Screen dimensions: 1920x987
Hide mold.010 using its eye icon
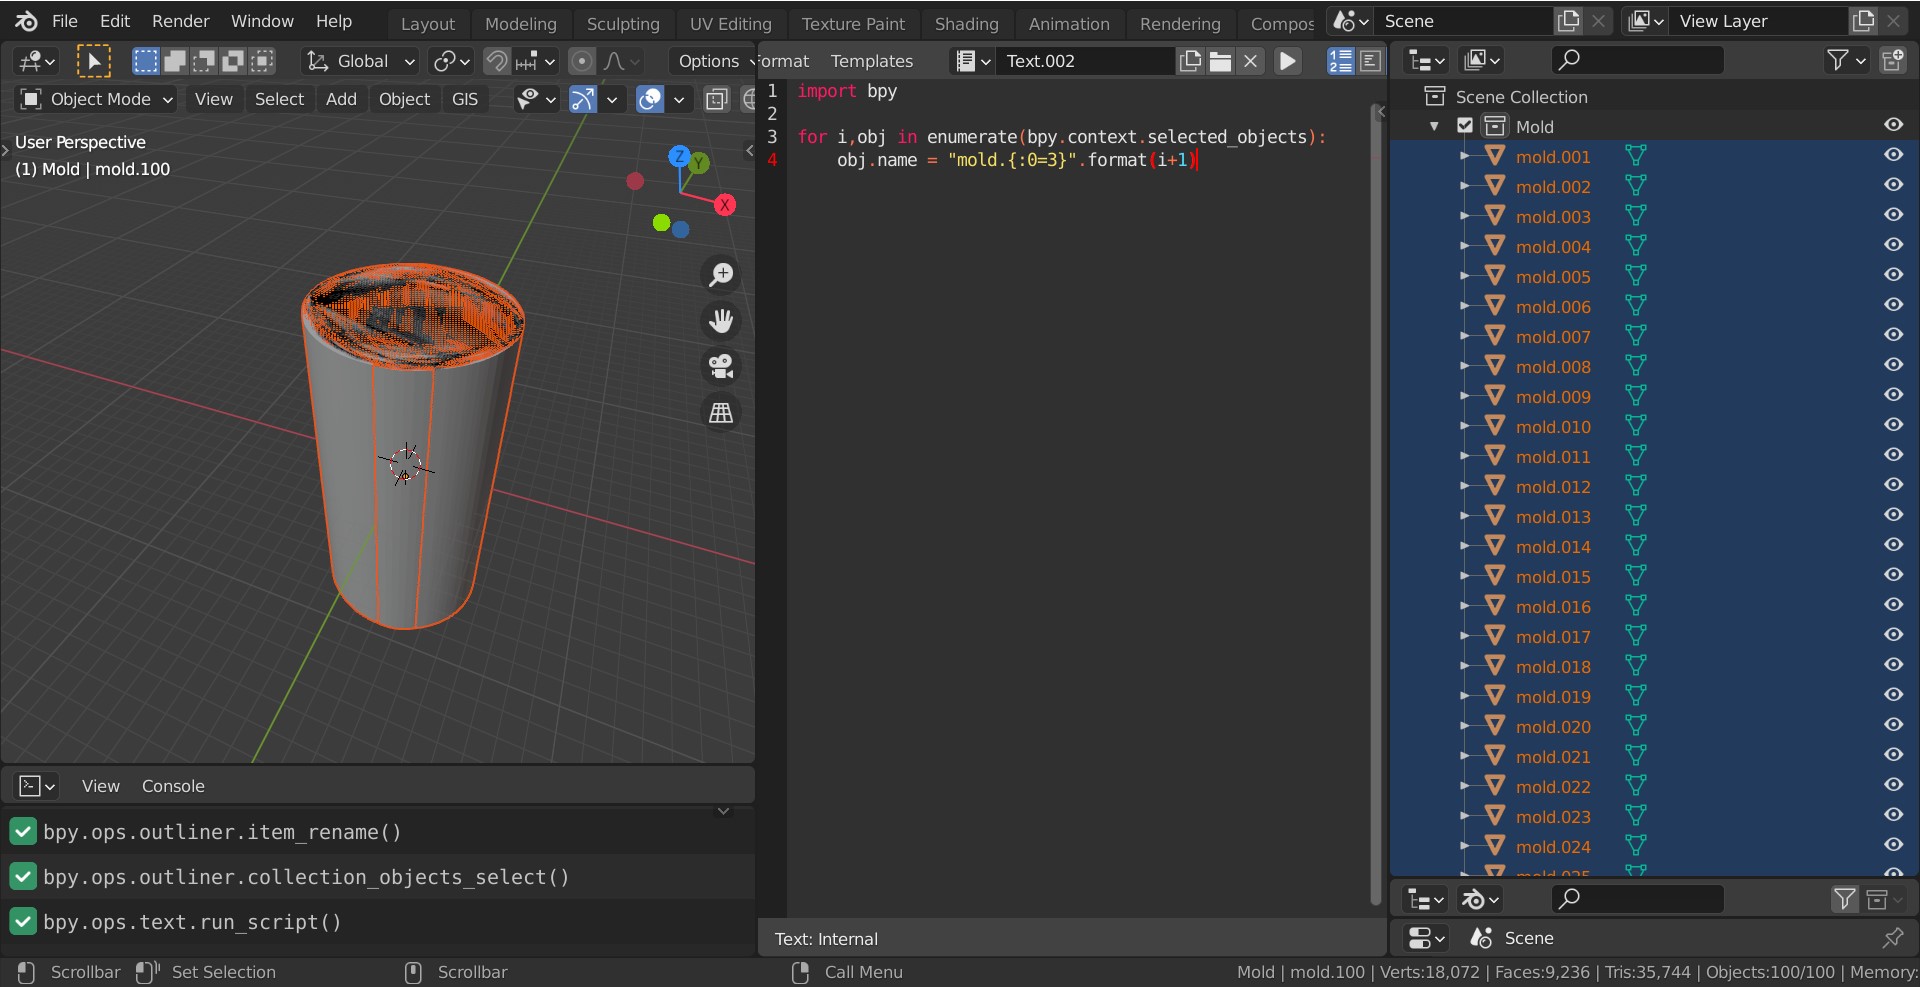pos(1893,425)
